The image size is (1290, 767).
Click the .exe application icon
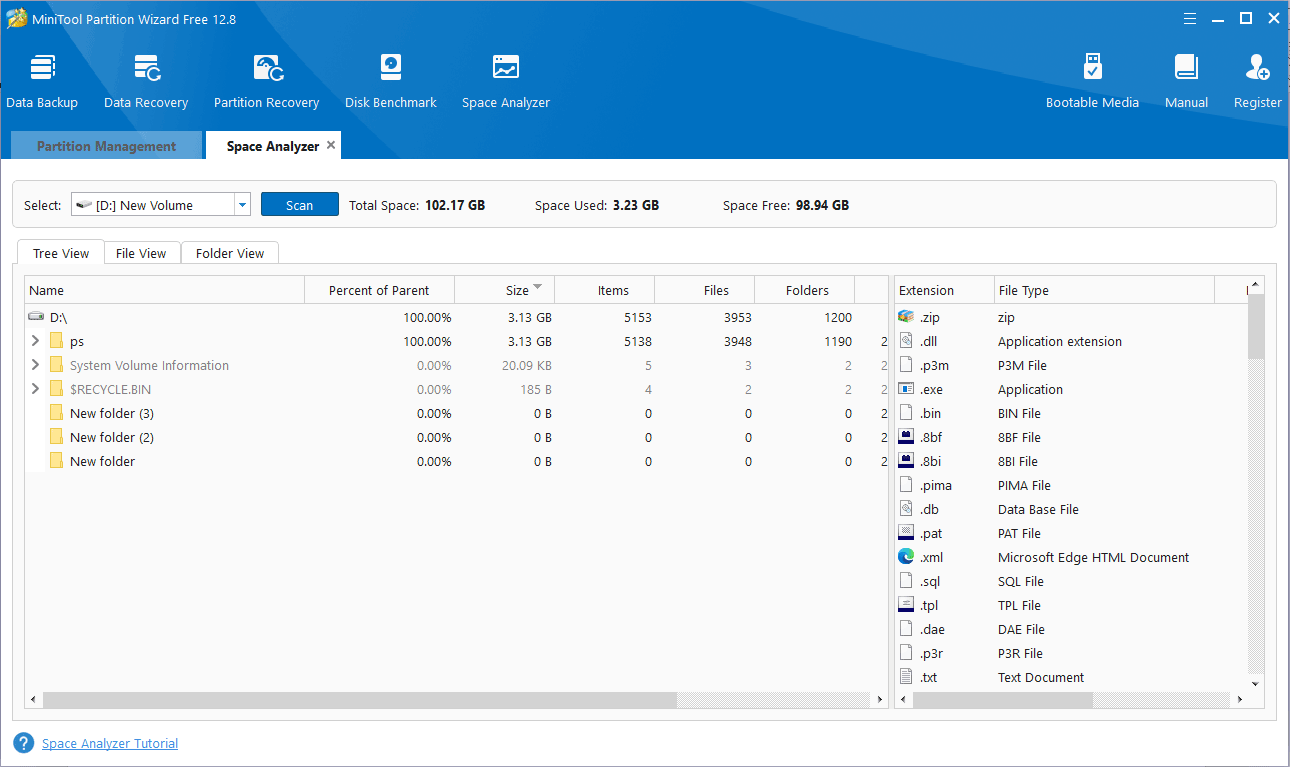(x=906, y=389)
